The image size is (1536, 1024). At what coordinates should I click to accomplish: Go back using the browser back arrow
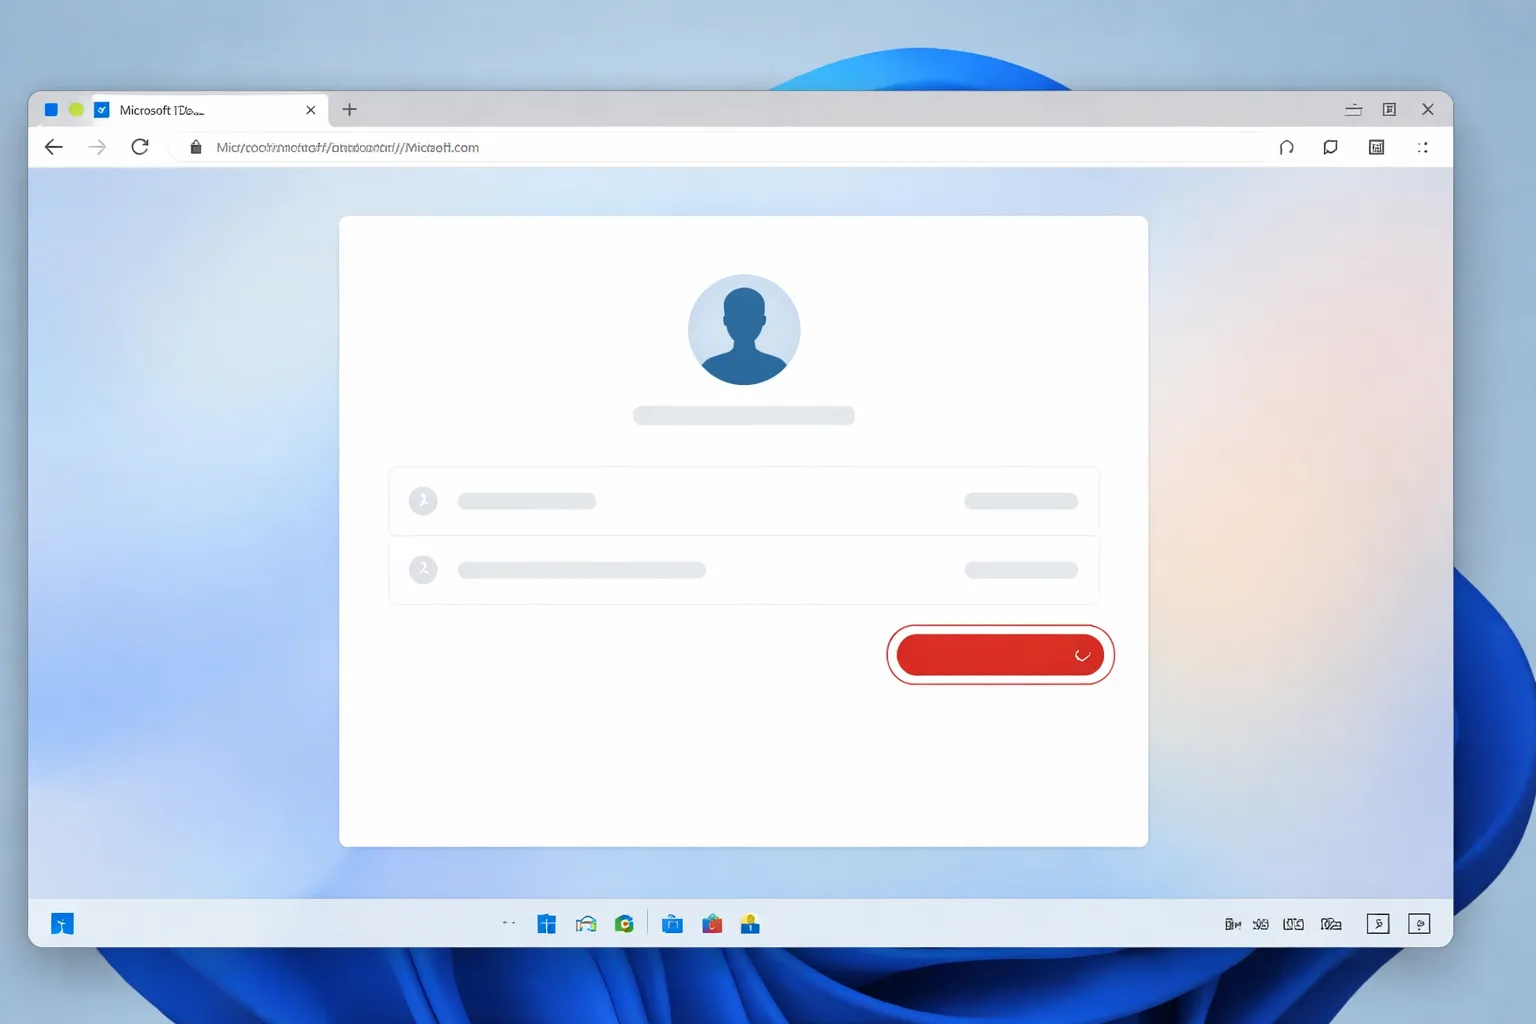(x=54, y=147)
